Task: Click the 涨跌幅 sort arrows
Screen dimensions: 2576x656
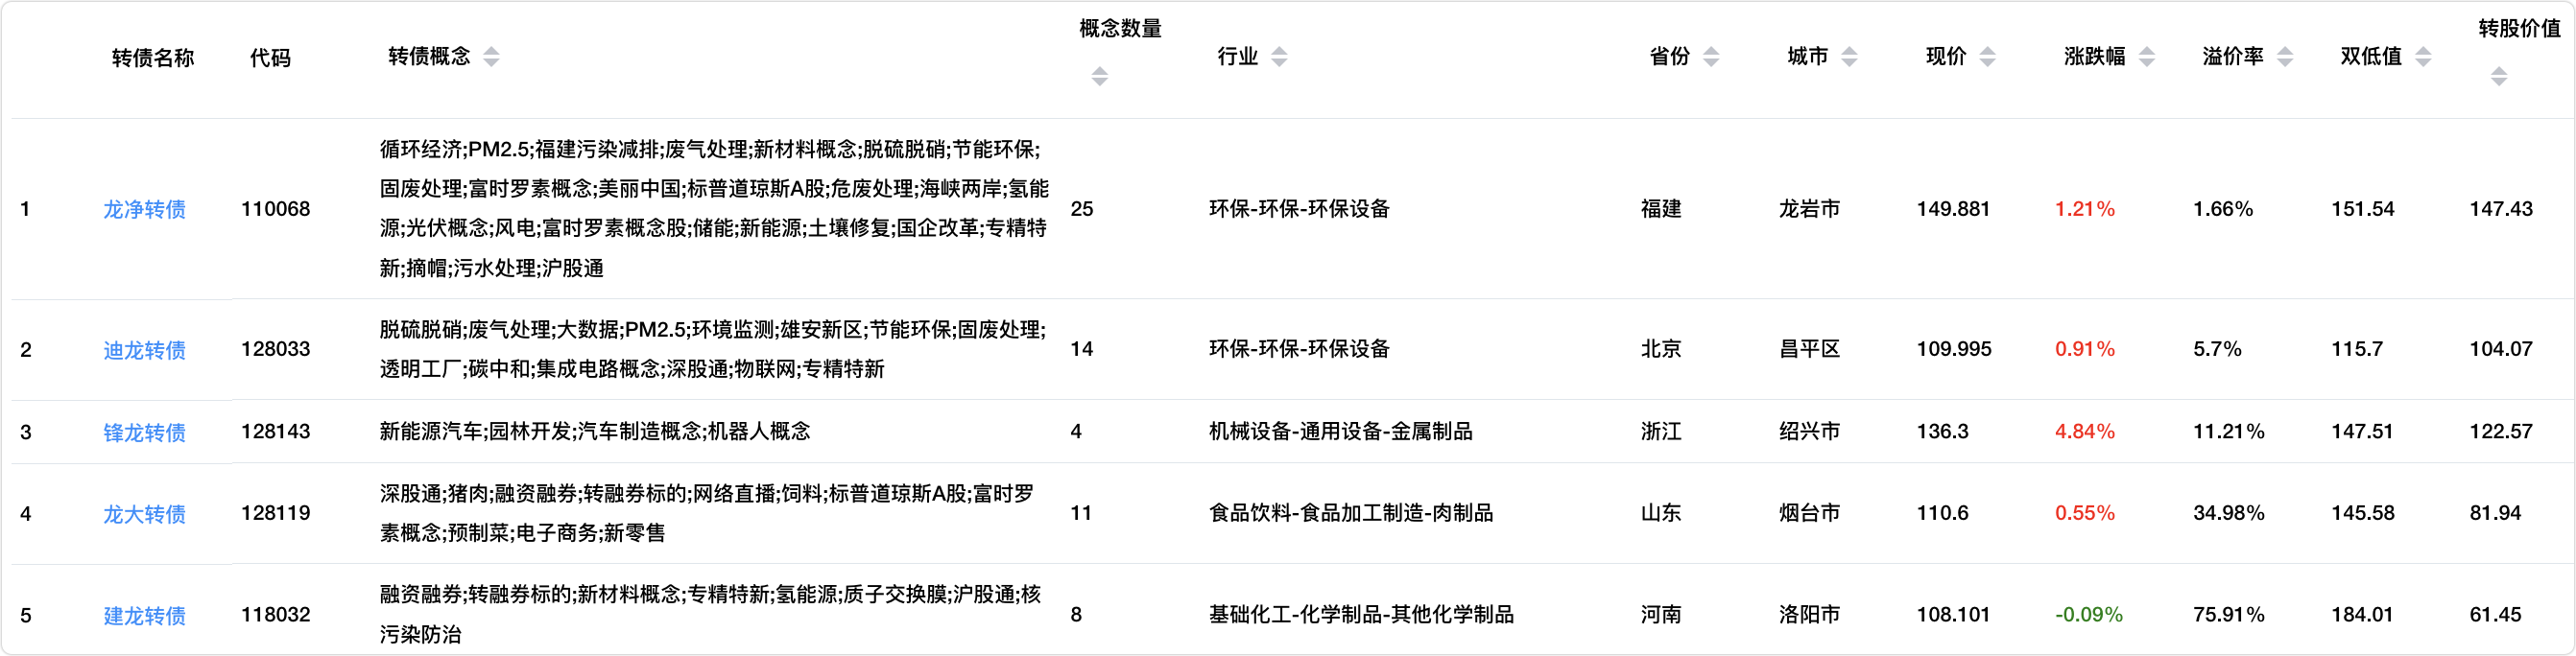Action: [x=2146, y=57]
